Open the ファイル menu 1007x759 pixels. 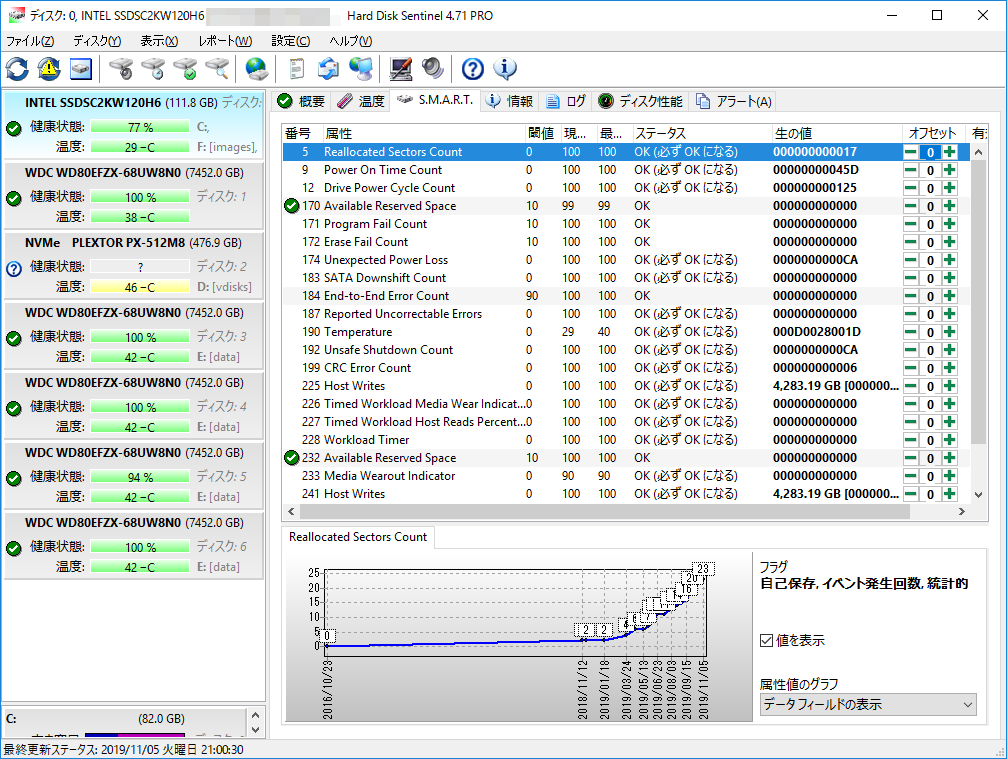tap(30, 41)
